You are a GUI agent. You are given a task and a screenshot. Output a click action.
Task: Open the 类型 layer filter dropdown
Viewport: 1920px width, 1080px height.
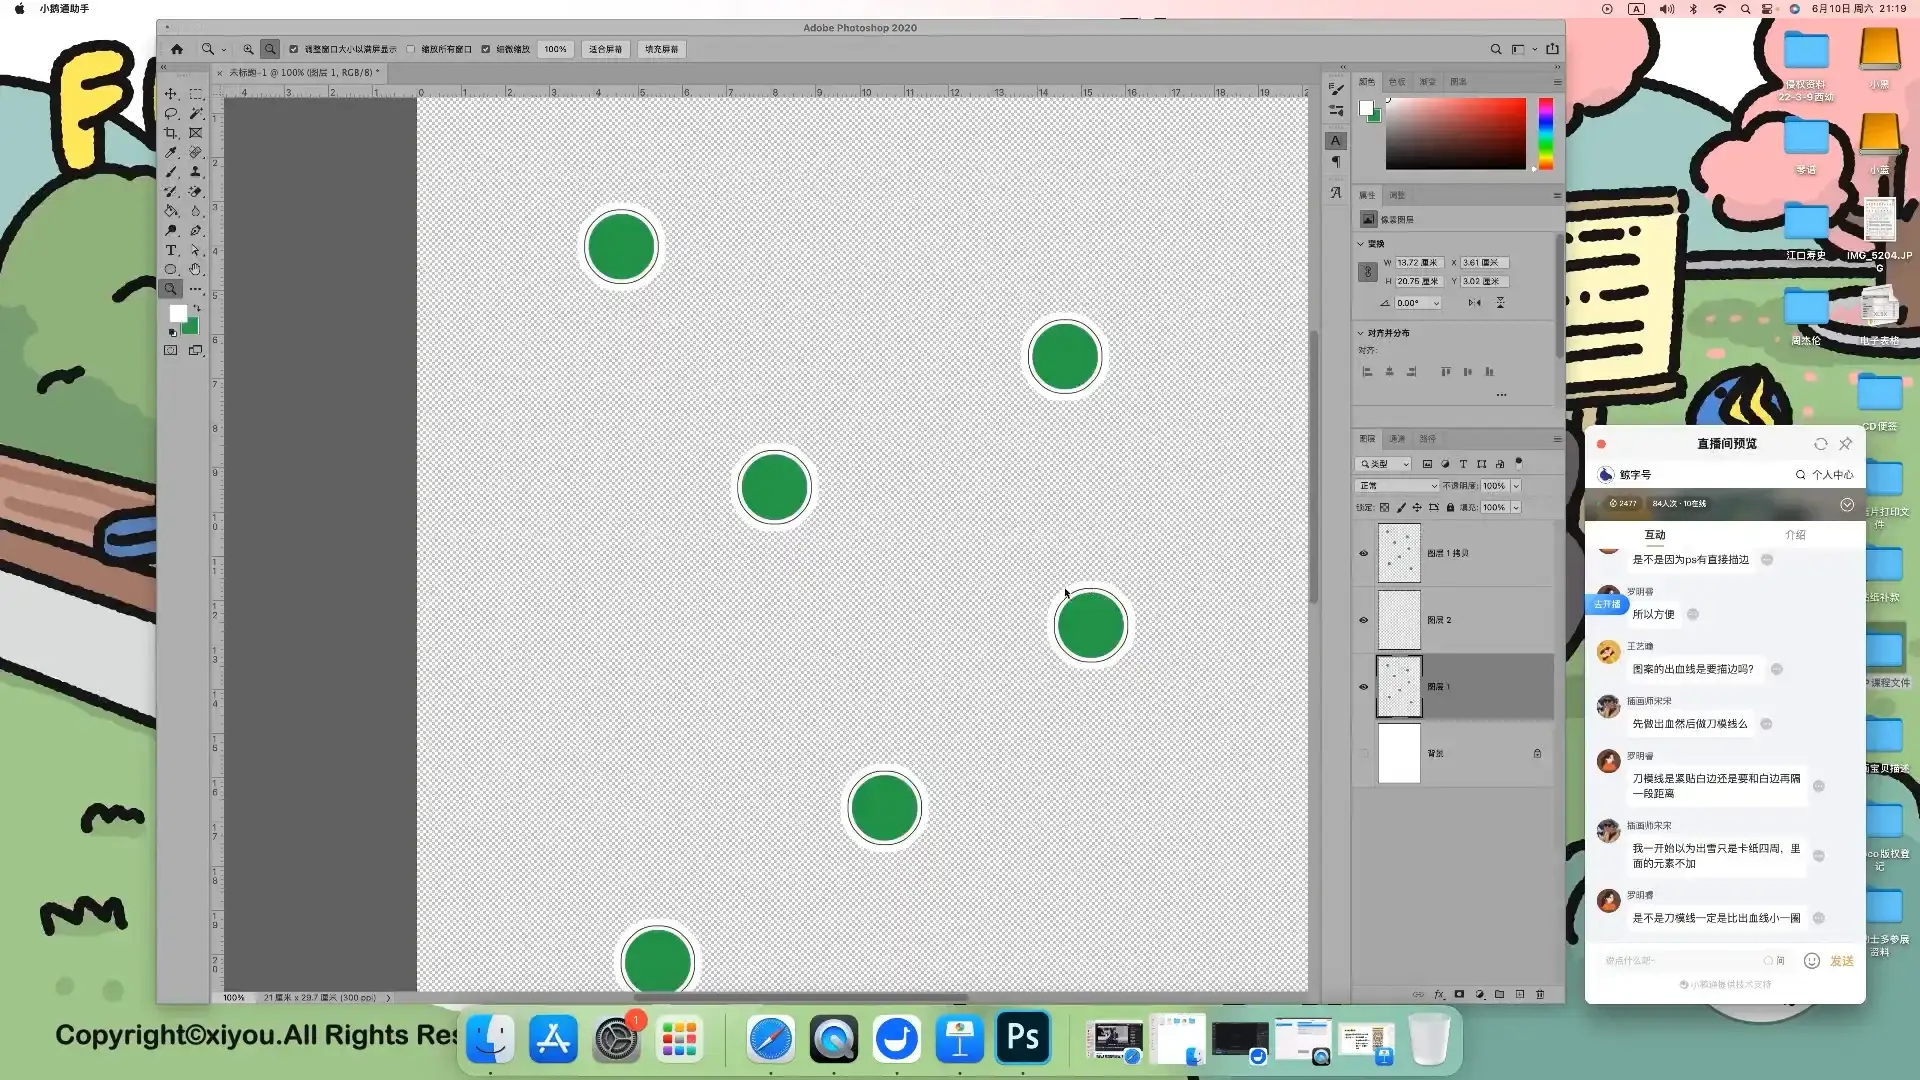(x=1383, y=464)
